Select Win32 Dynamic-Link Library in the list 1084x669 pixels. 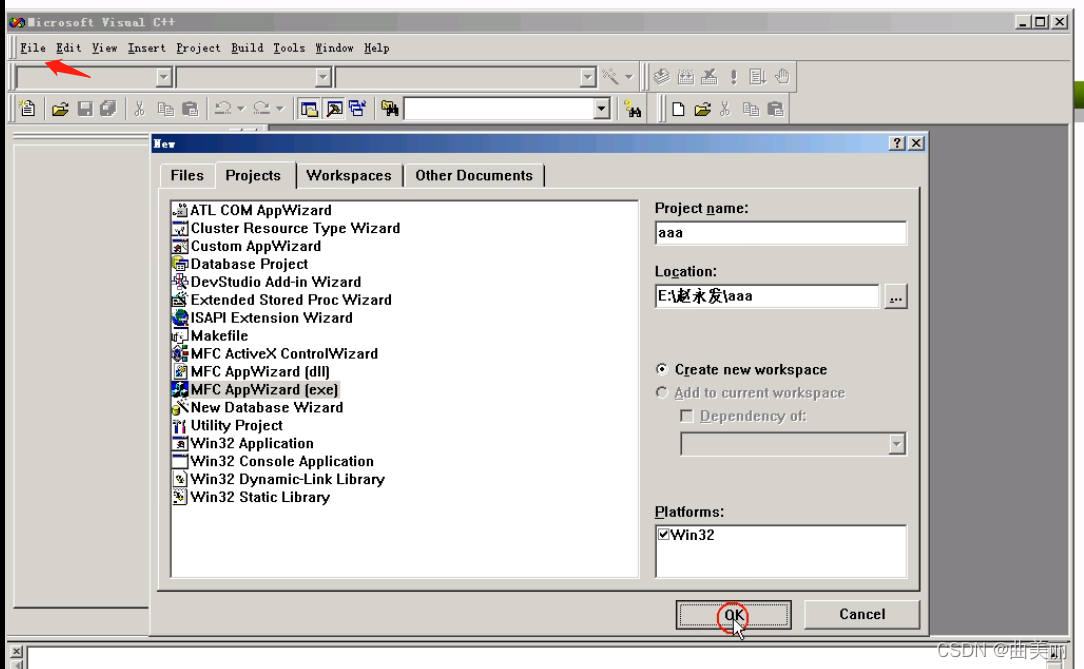point(288,479)
